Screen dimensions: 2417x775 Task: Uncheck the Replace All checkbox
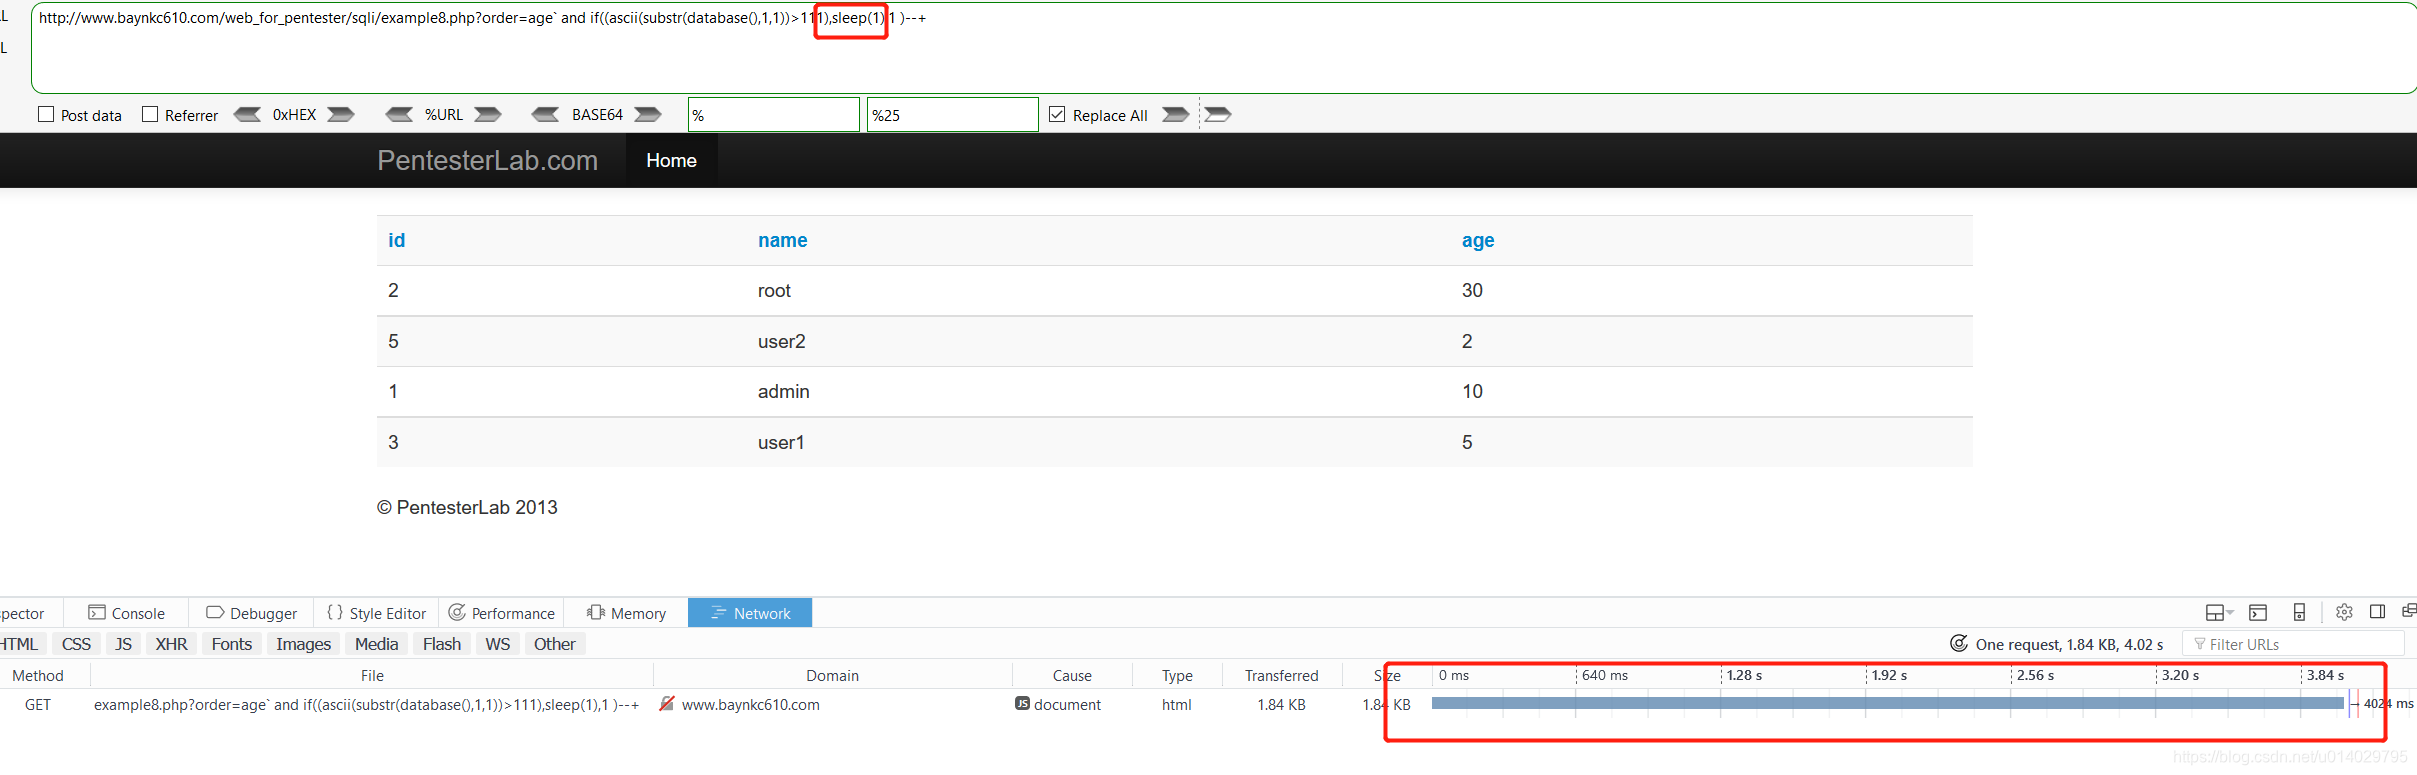1057,114
